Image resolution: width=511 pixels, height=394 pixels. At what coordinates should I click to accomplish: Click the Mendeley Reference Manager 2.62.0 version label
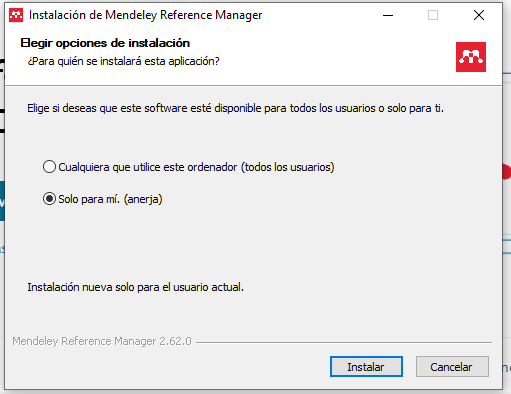102,341
